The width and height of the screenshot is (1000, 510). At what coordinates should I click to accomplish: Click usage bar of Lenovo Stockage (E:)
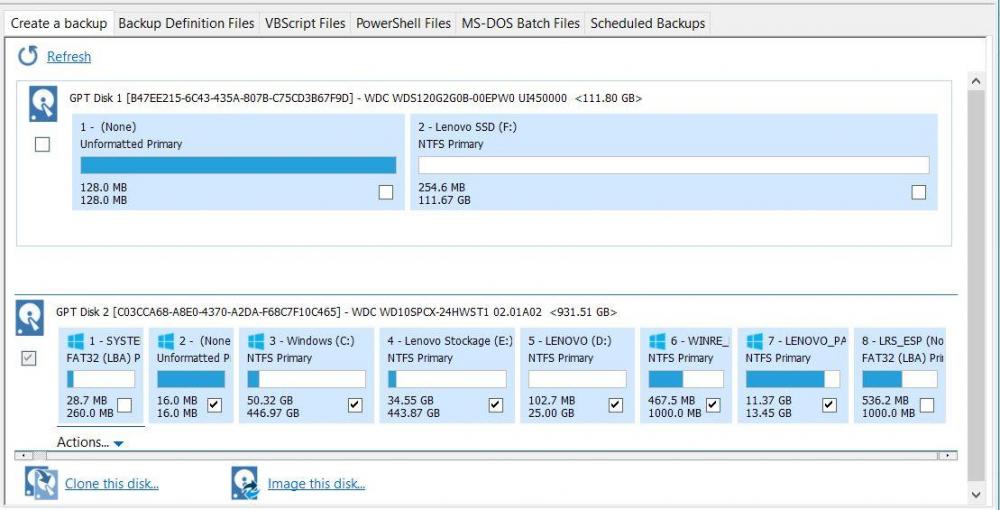point(446,380)
